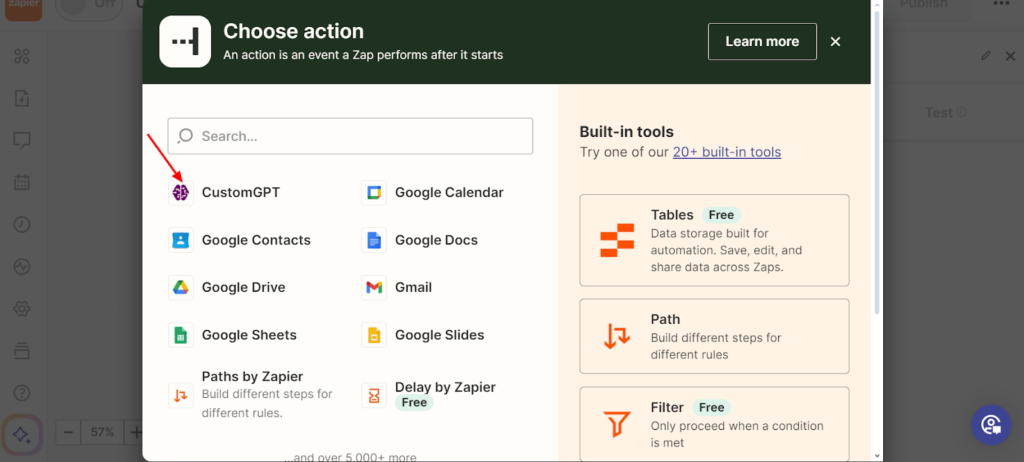
Task: Open the versions stack sidebar icon
Action: coord(22,350)
